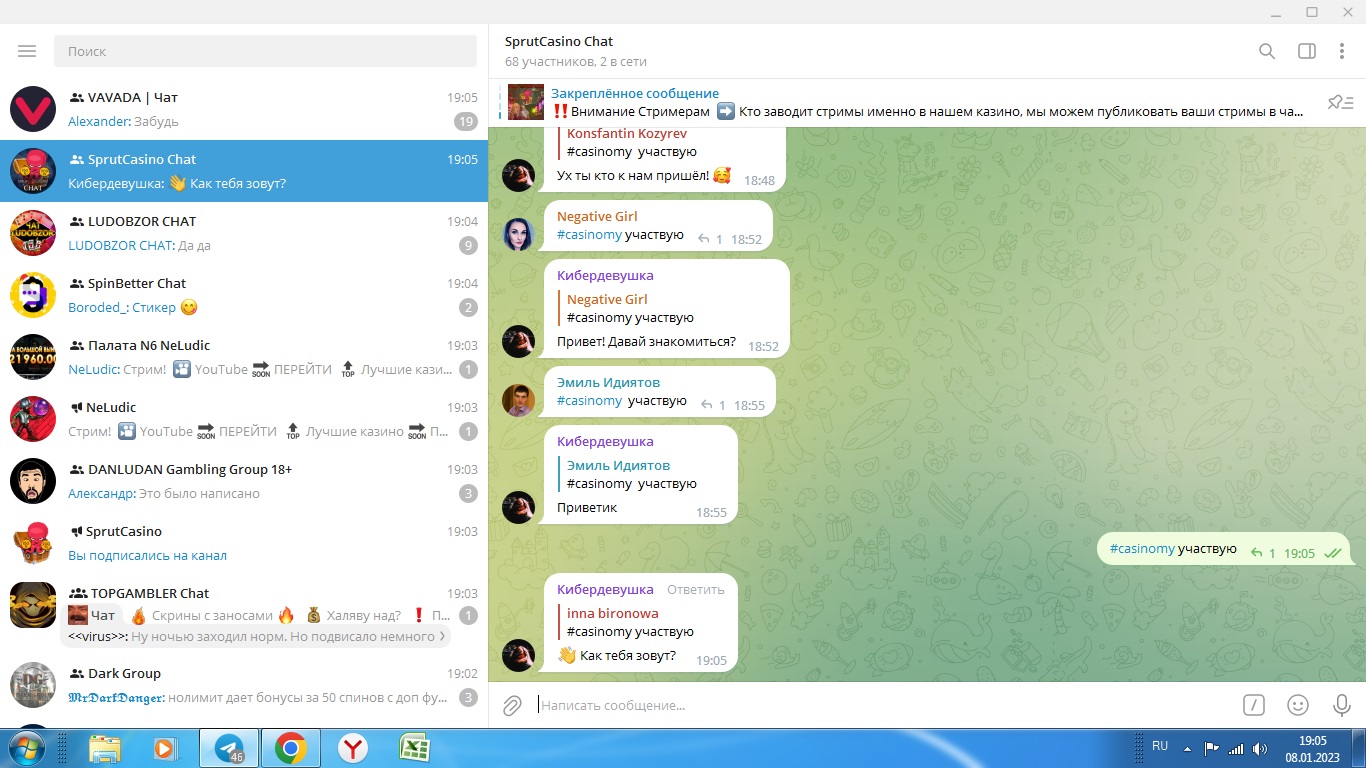Open the Dark Group conversation
1366x768 pixels.
244,685
